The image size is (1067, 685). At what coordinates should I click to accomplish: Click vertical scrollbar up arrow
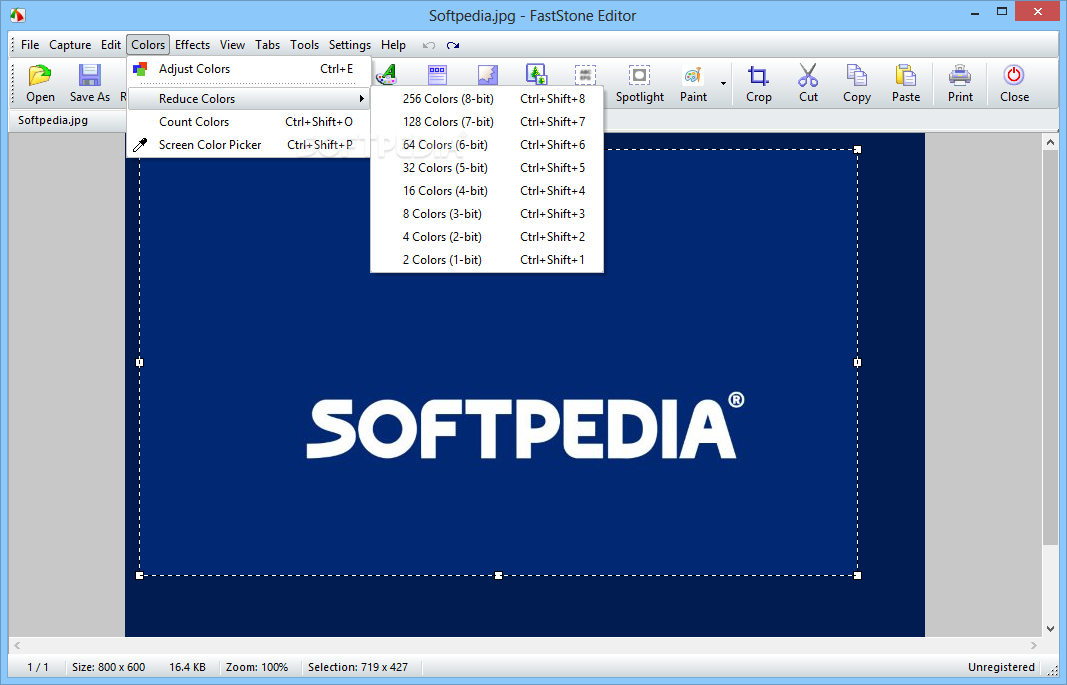[x=1050, y=142]
